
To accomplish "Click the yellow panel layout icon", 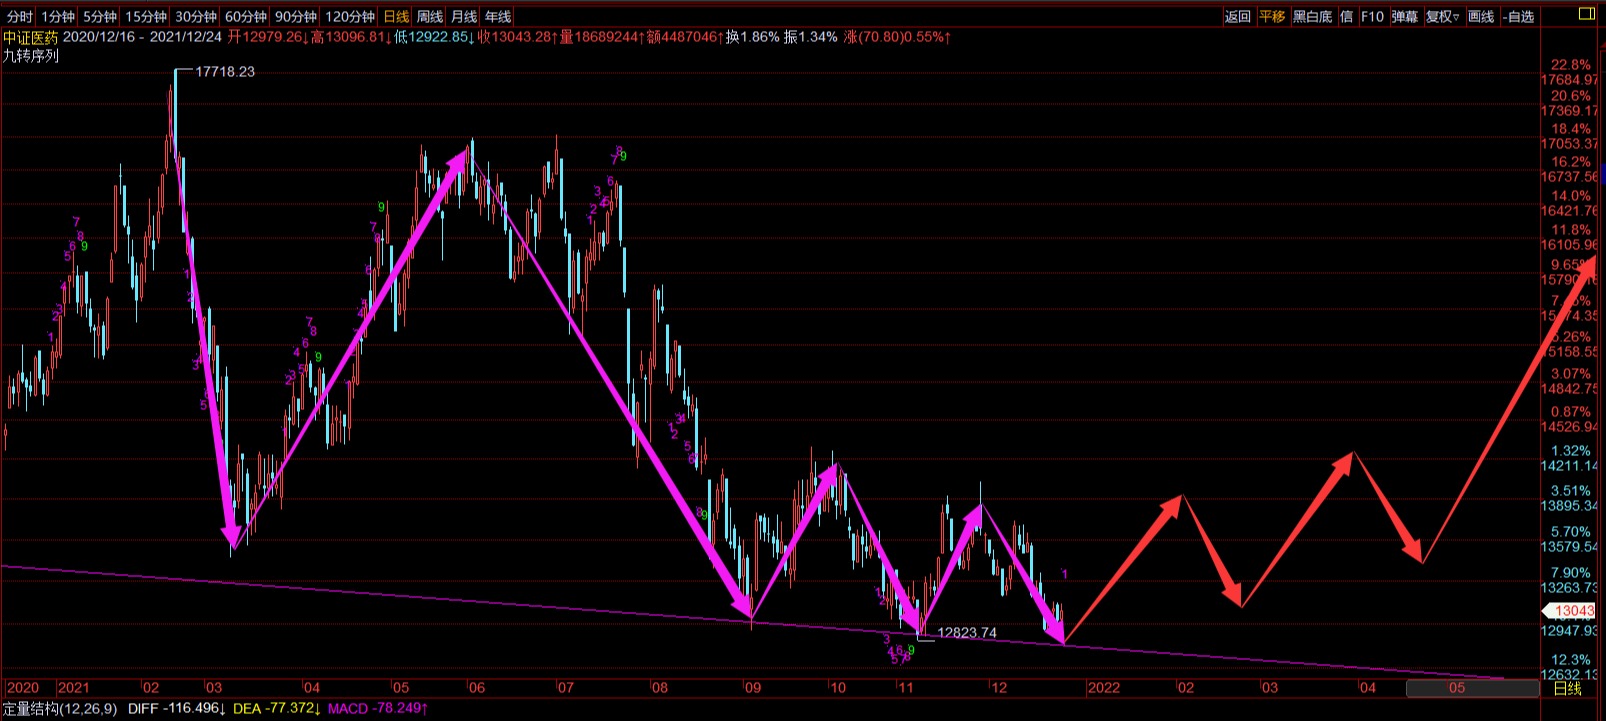I will 1587,14.
